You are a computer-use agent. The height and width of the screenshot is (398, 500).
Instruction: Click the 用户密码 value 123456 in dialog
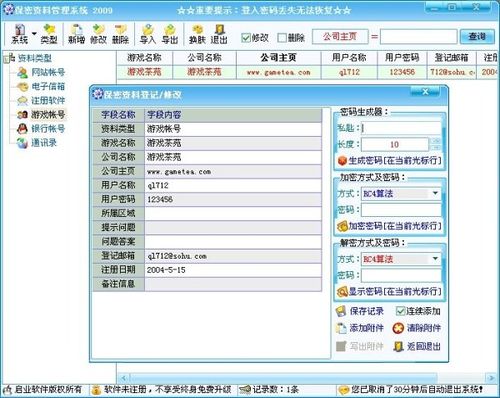[x=233, y=199]
